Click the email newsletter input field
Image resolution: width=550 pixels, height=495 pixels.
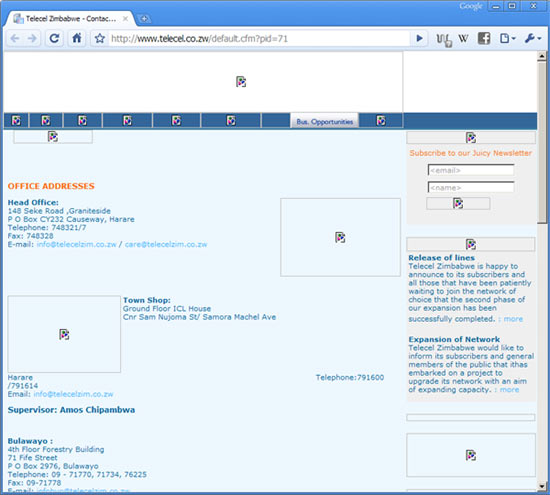(x=471, y=170)
